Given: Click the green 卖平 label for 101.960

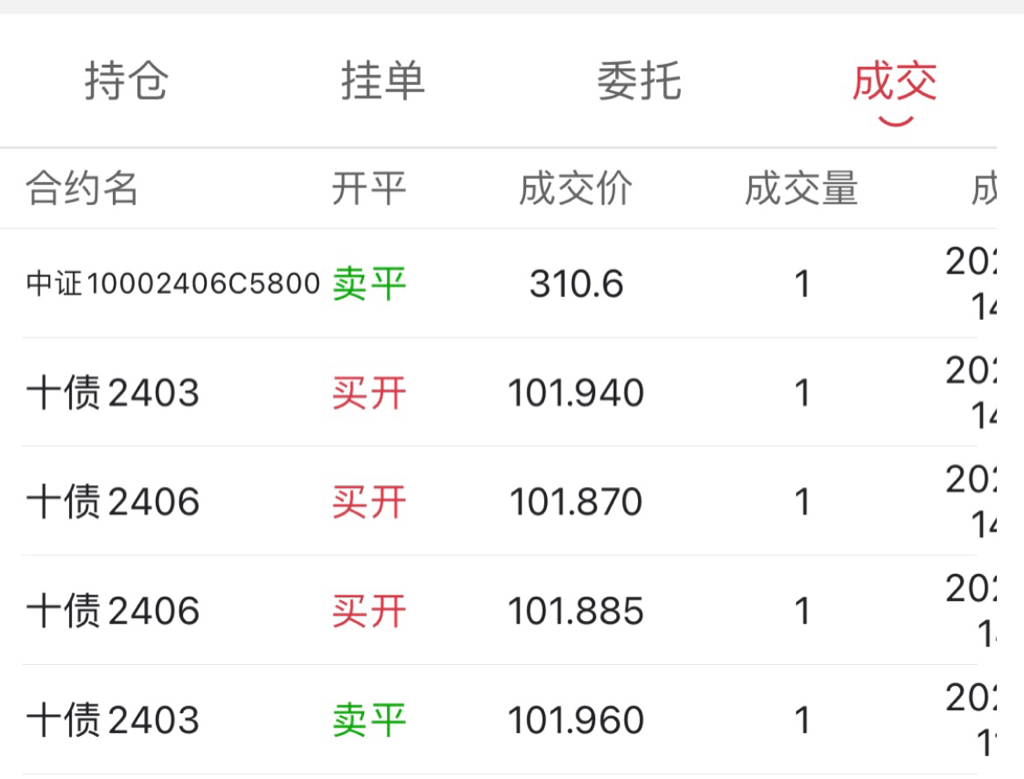Looking at the screenshot, I should click(x=369, y=720).
